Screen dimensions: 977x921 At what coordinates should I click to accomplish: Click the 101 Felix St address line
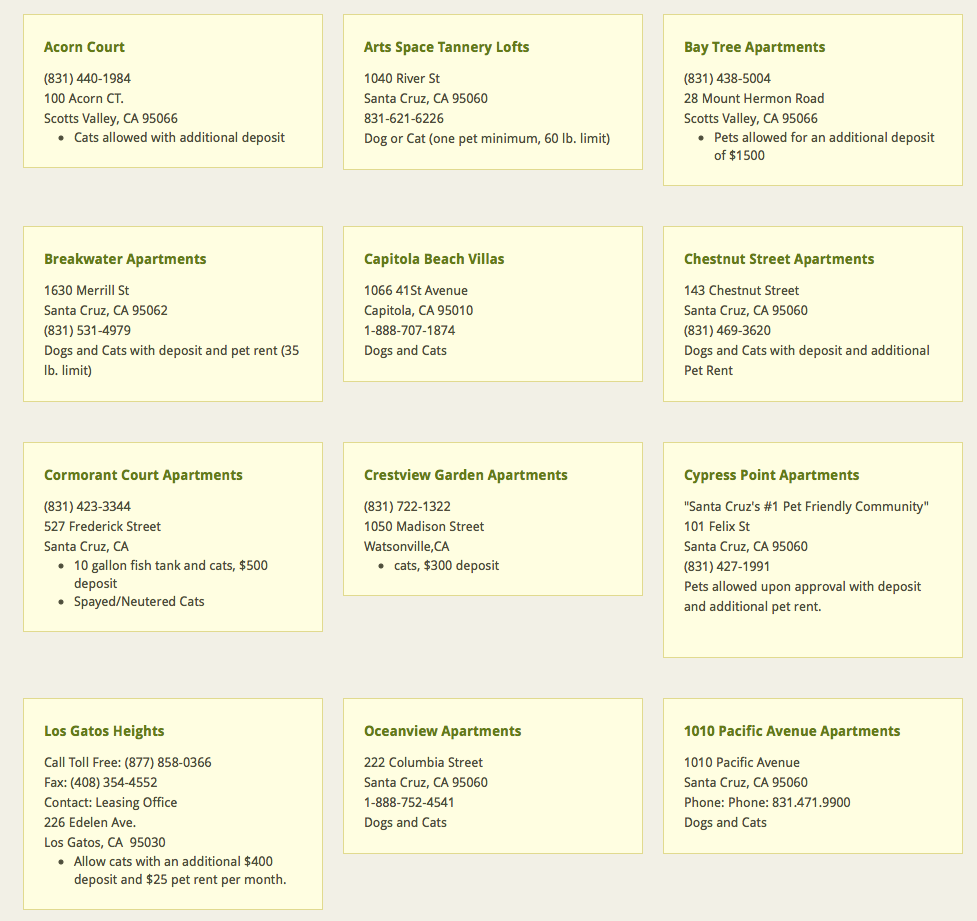tap(717, 527)
